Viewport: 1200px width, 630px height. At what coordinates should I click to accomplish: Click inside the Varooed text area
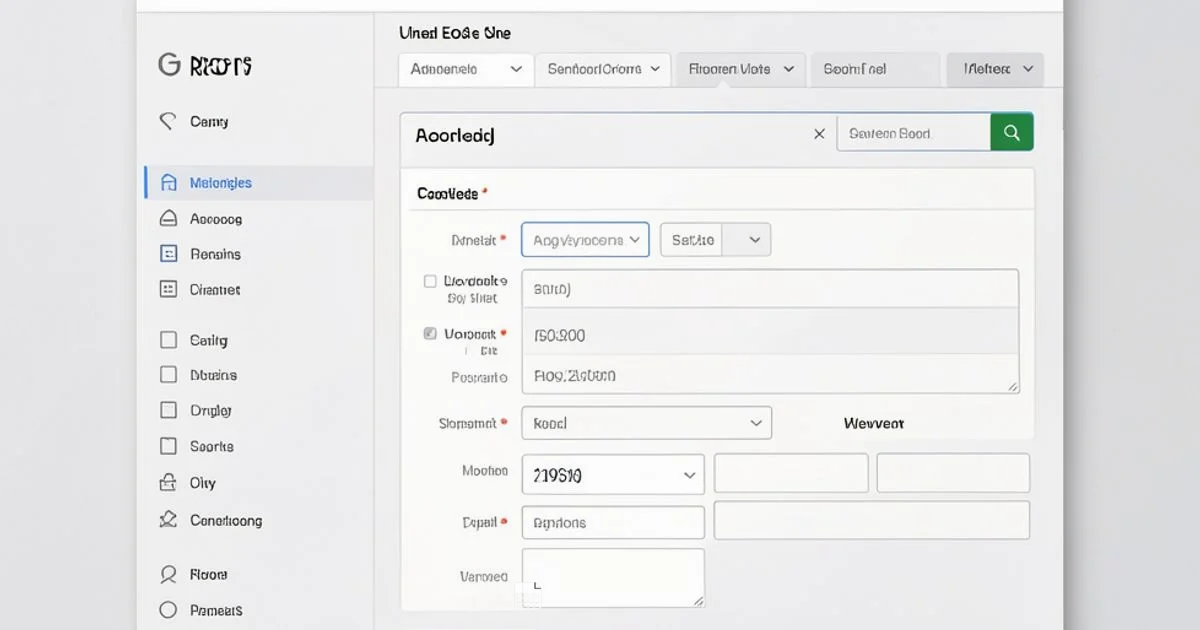click(x=612, y=577)
